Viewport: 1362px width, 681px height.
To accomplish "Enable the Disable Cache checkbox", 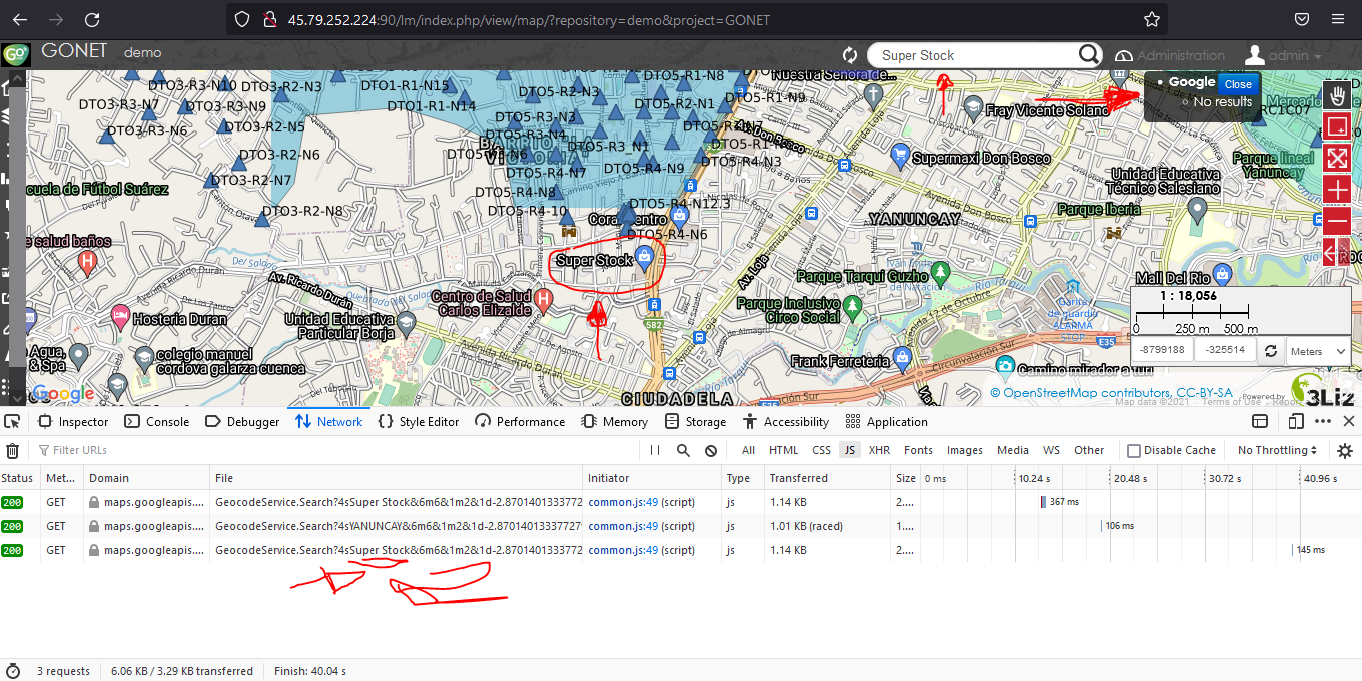I will [x=1135, y=450].
